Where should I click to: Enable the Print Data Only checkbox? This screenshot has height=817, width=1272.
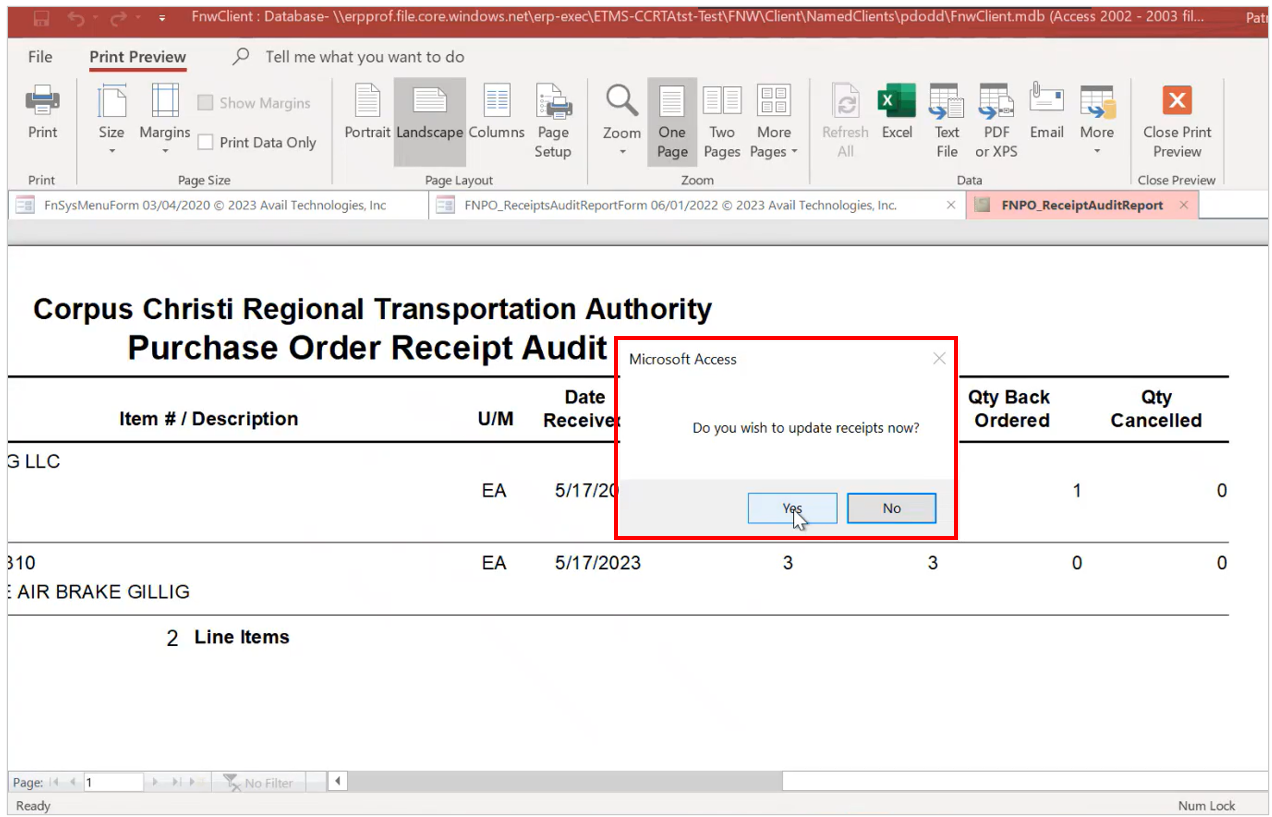(206, 143)
